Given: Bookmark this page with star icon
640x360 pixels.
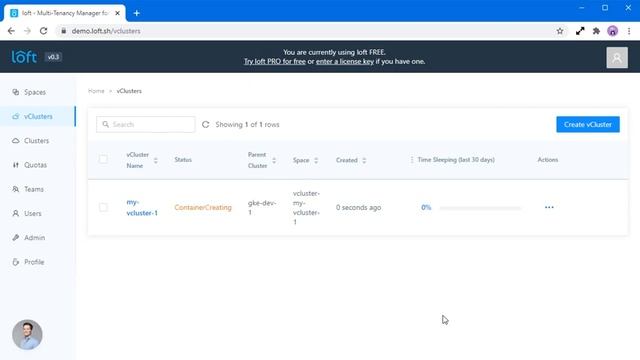Looking at the screenshot, I should click(x=560, y=31).
